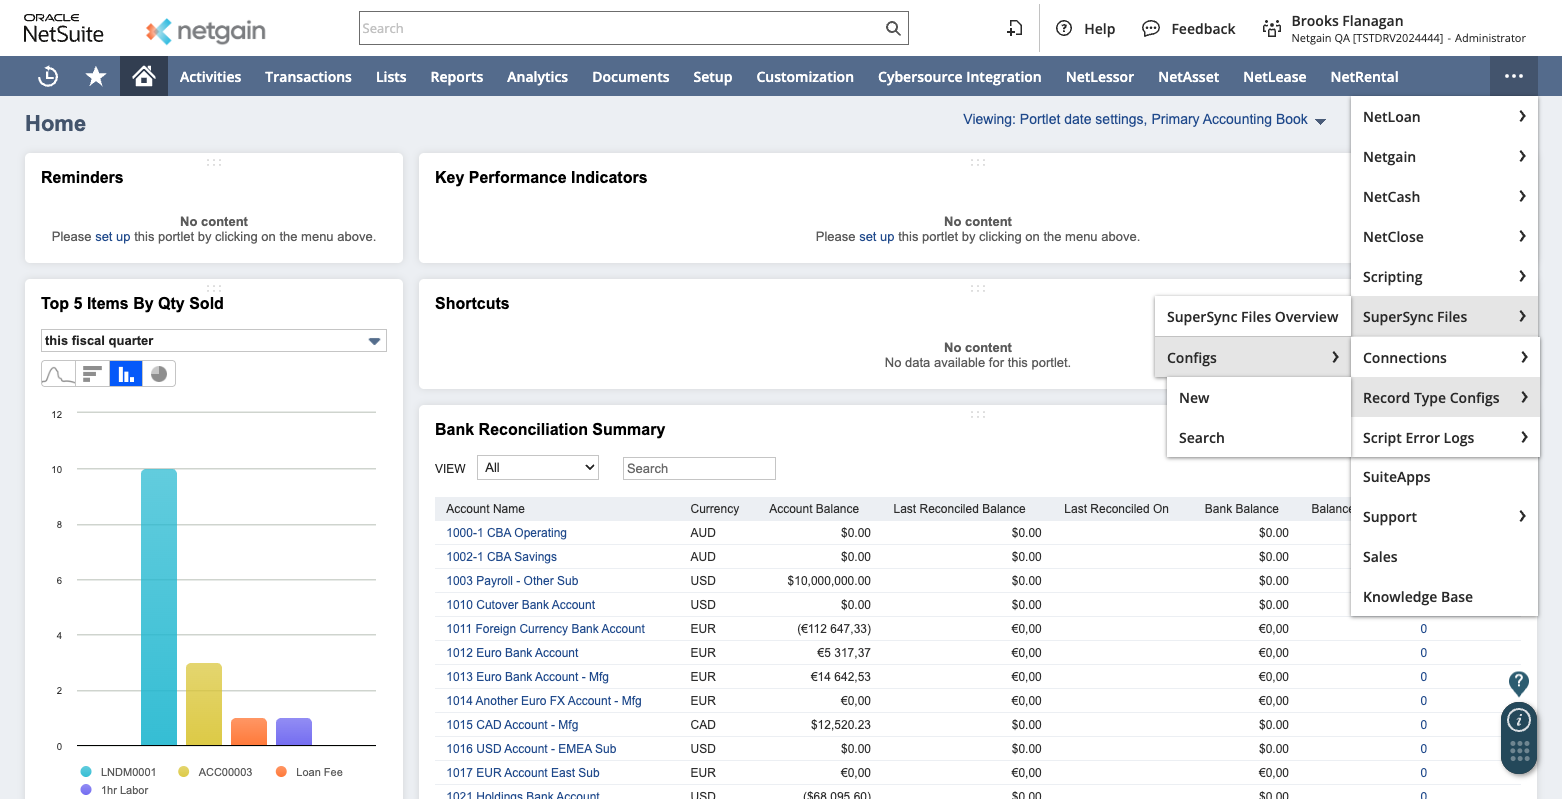Click the Shortcuts star icon
Viewport: 1562px width, 799px height.
tap(96, 77)
